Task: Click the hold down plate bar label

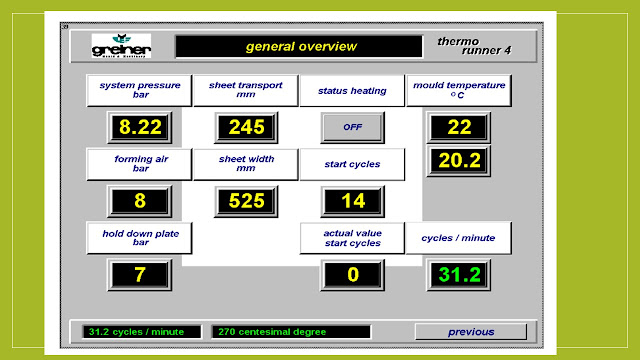Action: pyautogui.click(x=139, y=238)
